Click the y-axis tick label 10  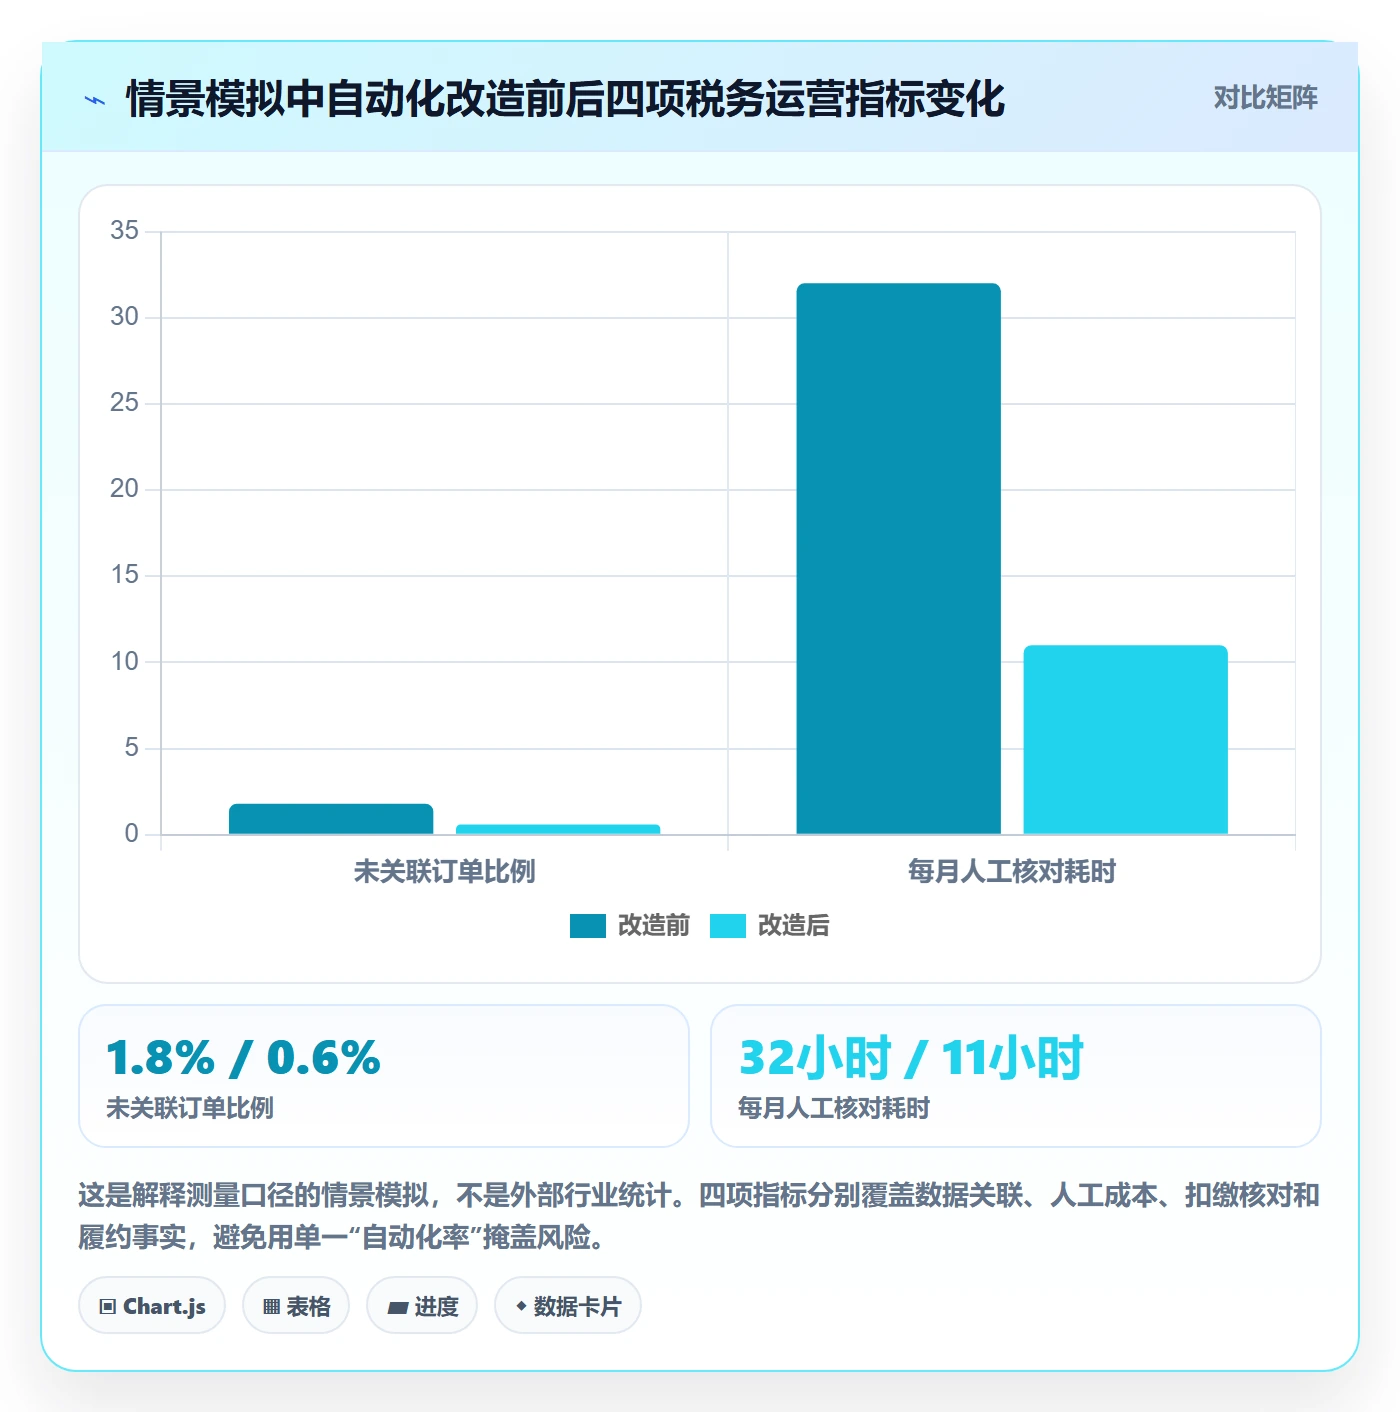click(125, 662)
